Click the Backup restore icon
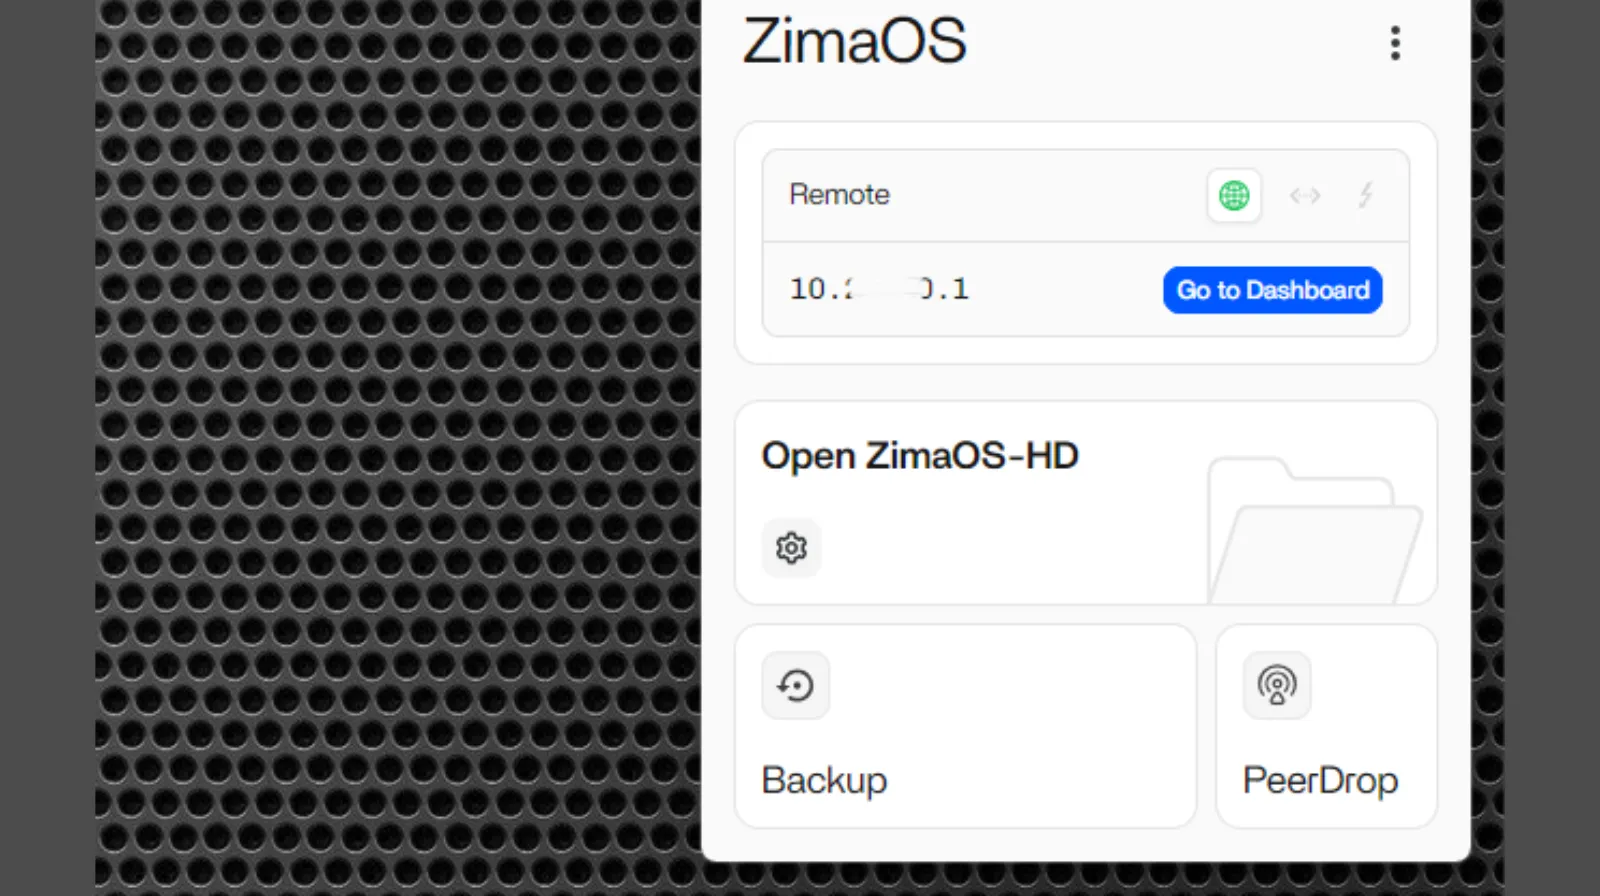1600x896 pixels. [x=796, y=686]
